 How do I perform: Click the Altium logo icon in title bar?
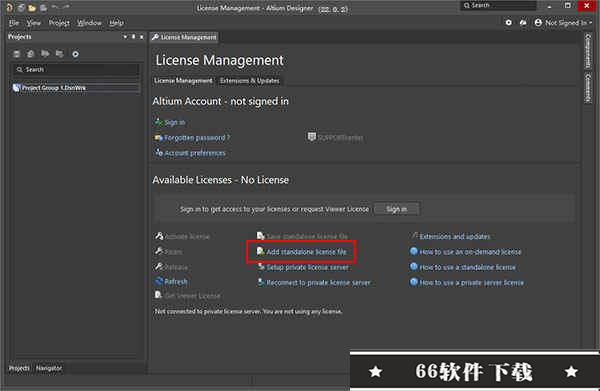tap(10, 8)
